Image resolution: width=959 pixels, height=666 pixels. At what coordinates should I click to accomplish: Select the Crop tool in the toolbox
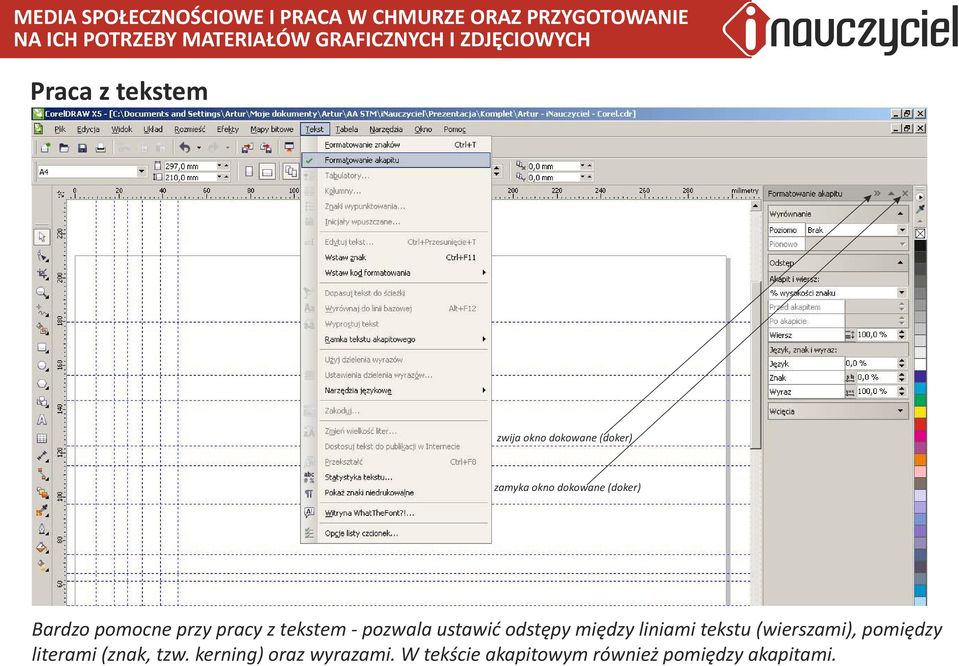point(42,274)
